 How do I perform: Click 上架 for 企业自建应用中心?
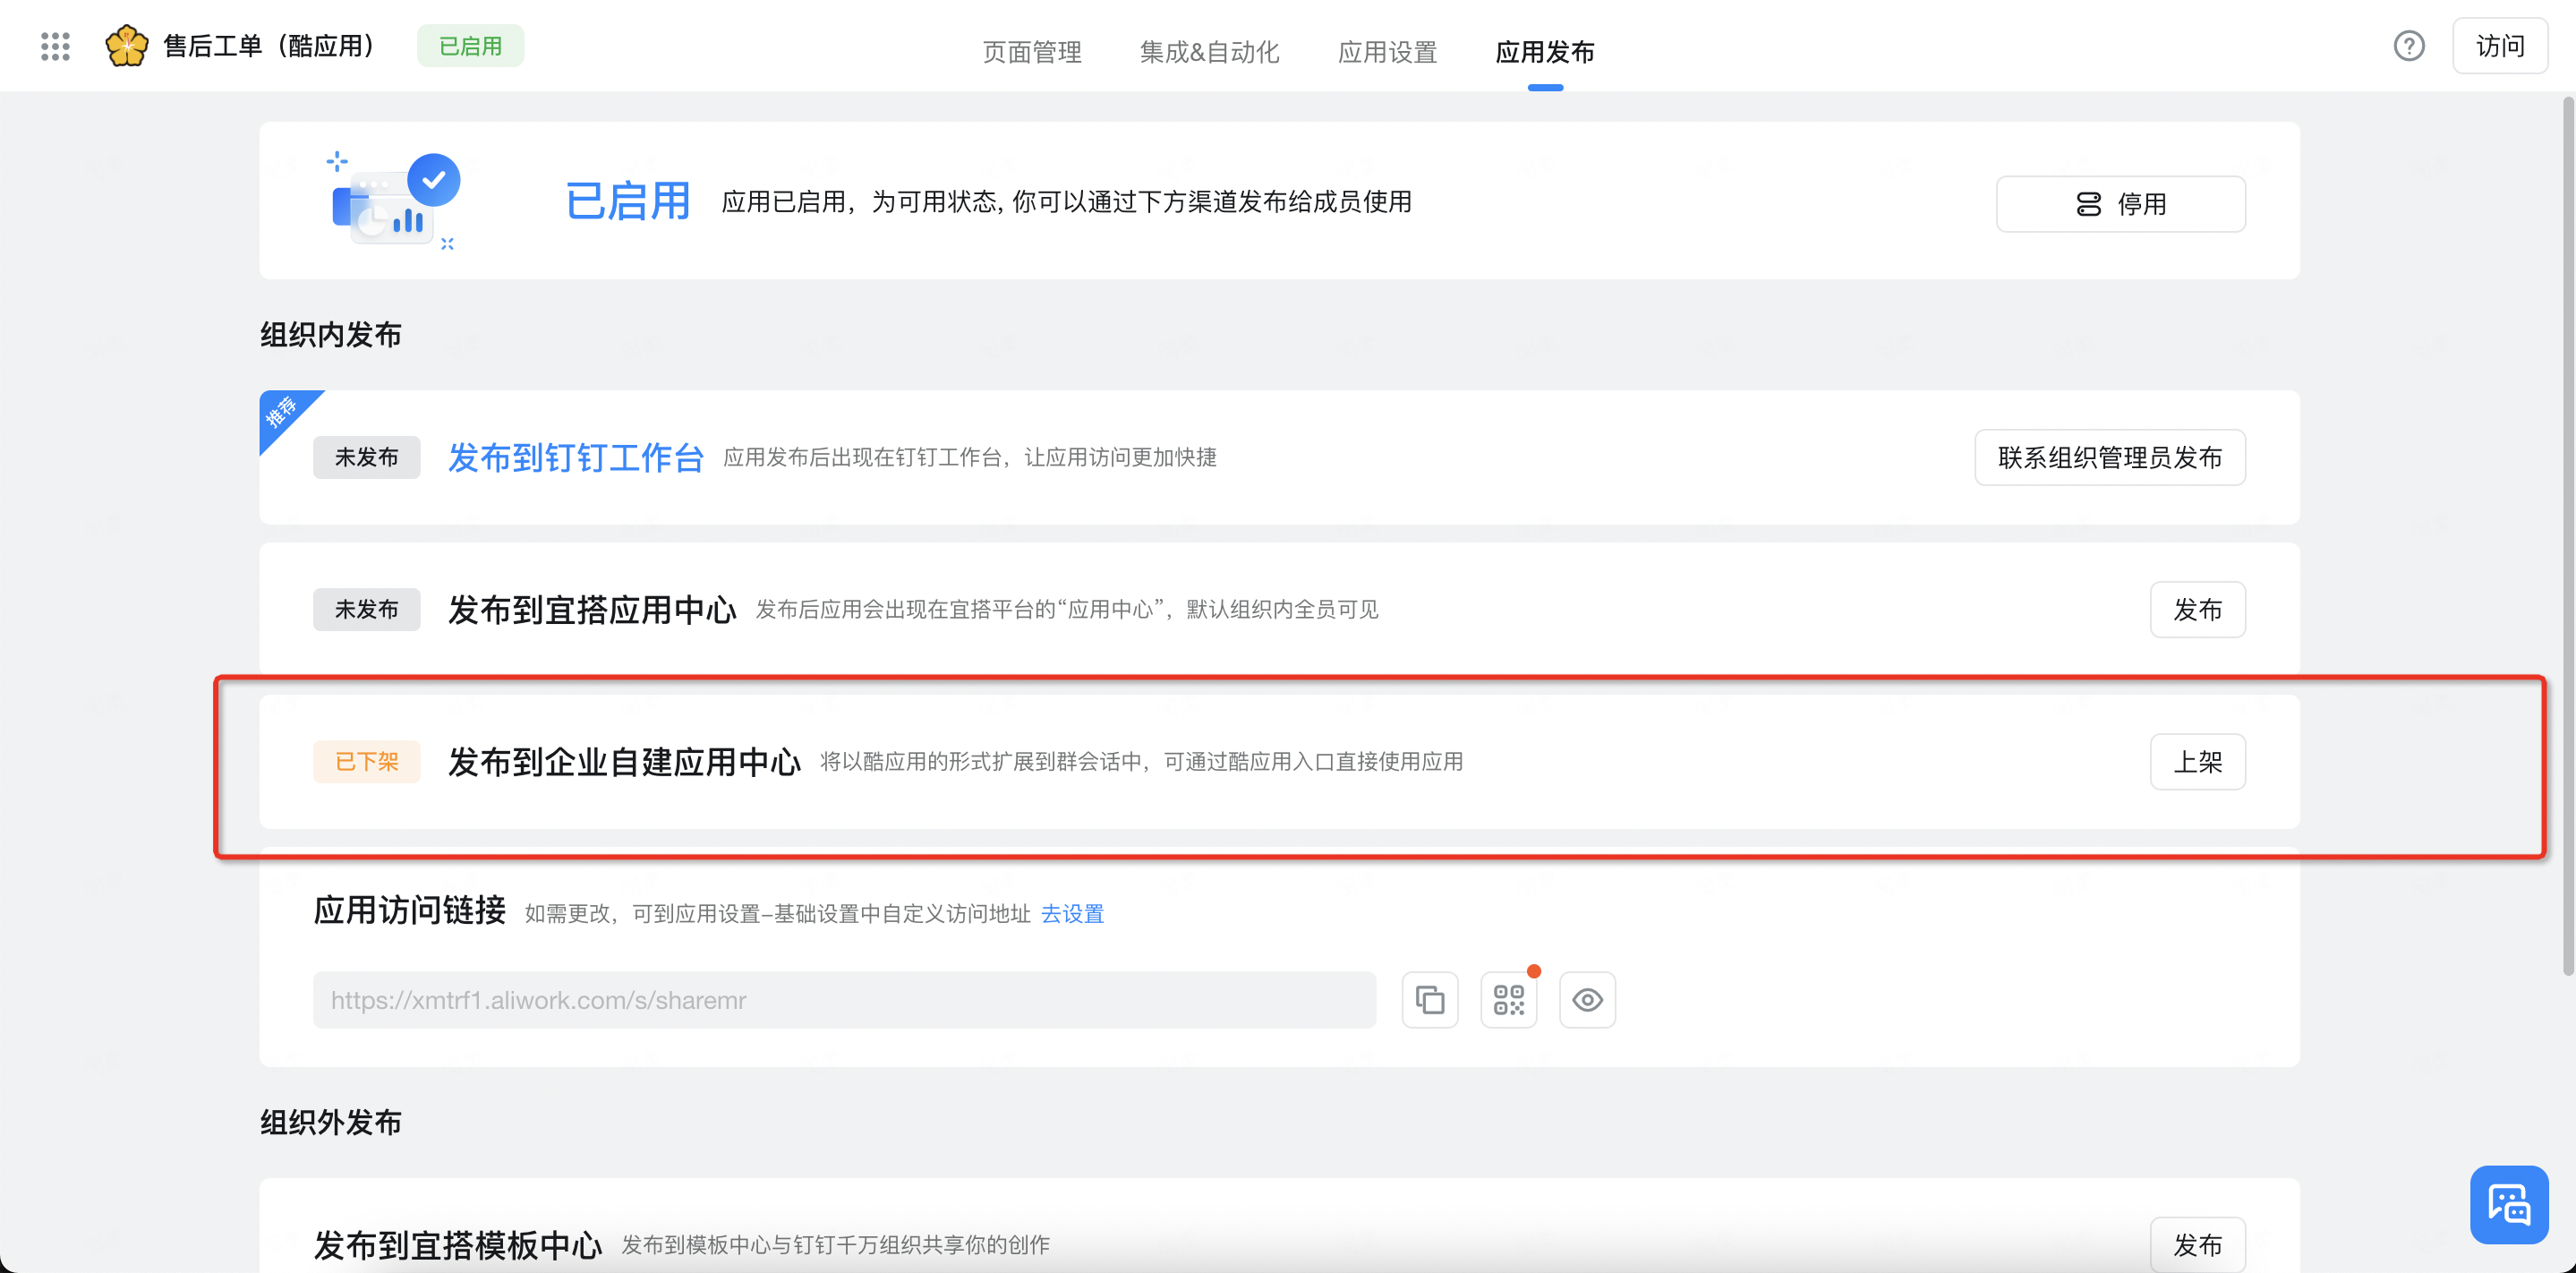pos(2197,761)
